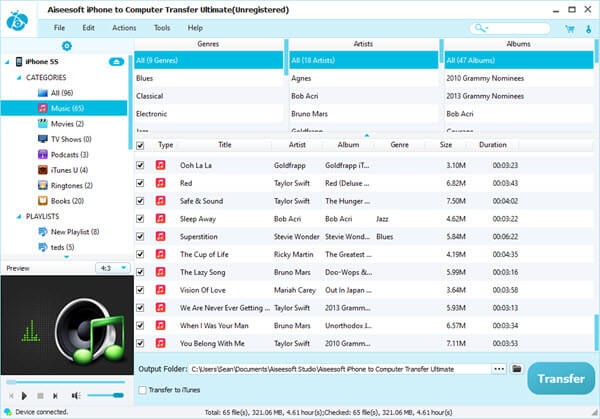Click the song list vertical scrollbar

click(x=597, y=332)
